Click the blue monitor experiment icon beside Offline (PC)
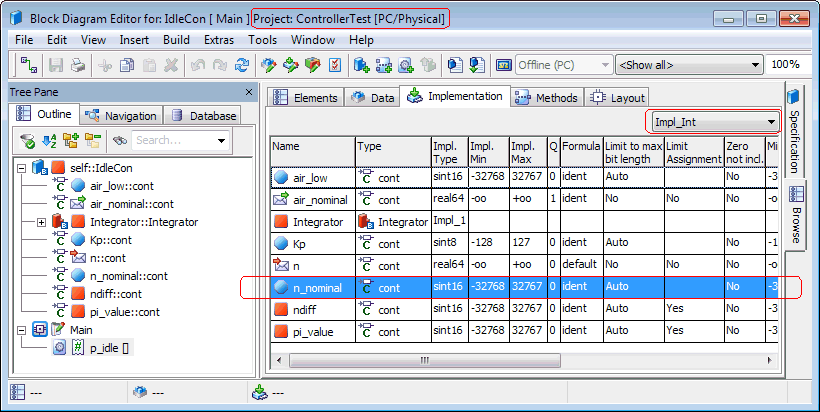The height and width of the screenshot is (412, 820). pos(503,65)
